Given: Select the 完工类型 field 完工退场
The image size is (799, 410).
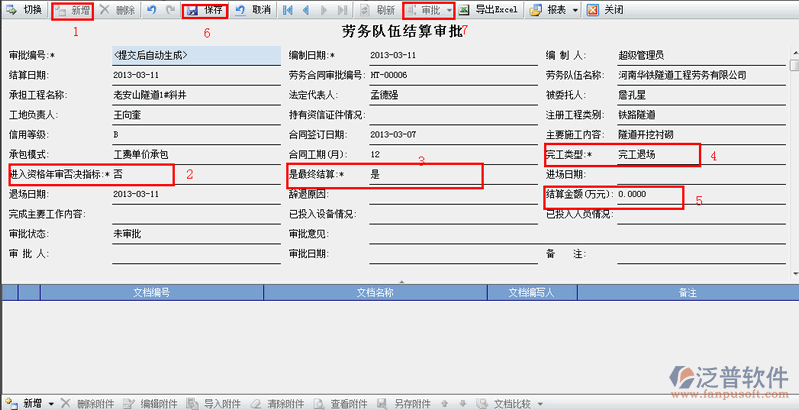Looking at the screenshot, I should [x=702, y=155].
